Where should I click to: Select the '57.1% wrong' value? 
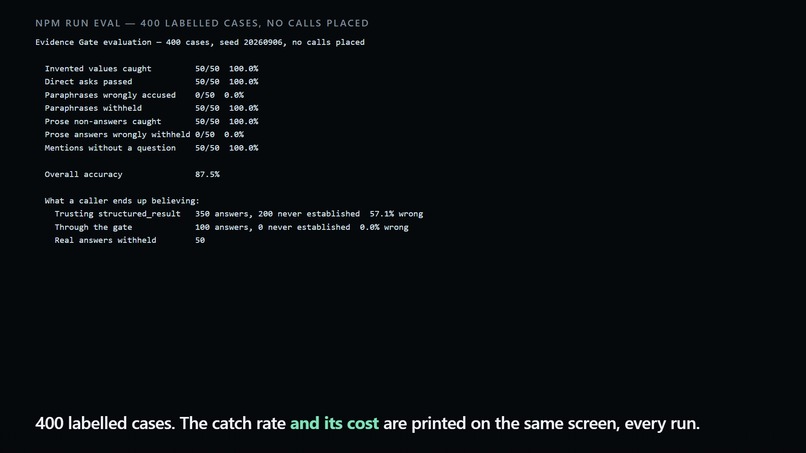click(x=396, y=214)
